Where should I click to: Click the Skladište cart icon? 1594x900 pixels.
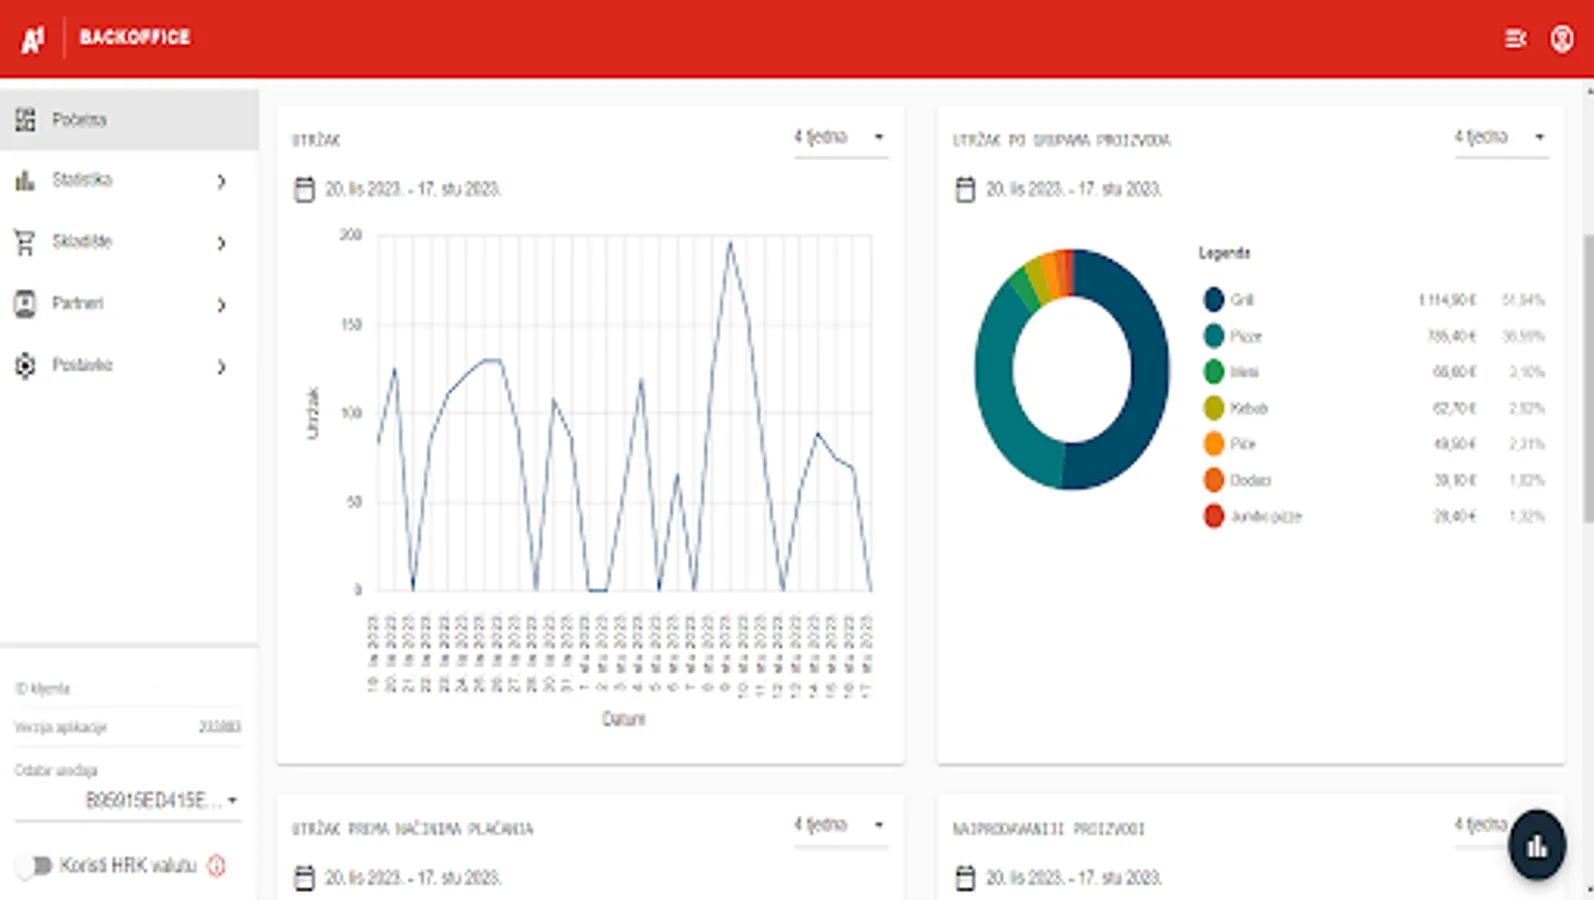(x=25, y=242)
